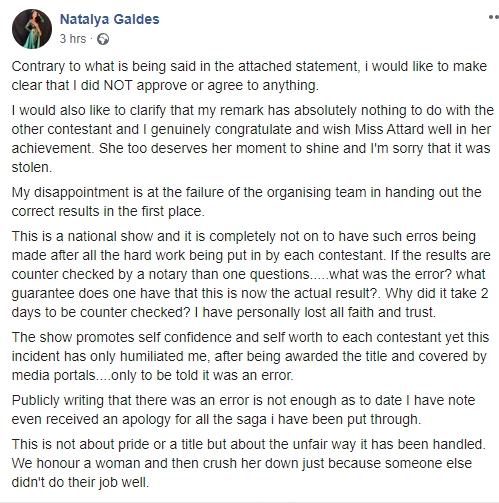The image size is (499, 503).
Task: Click the paragraph starting 'This is not about pride'
Action: (249, 464)
